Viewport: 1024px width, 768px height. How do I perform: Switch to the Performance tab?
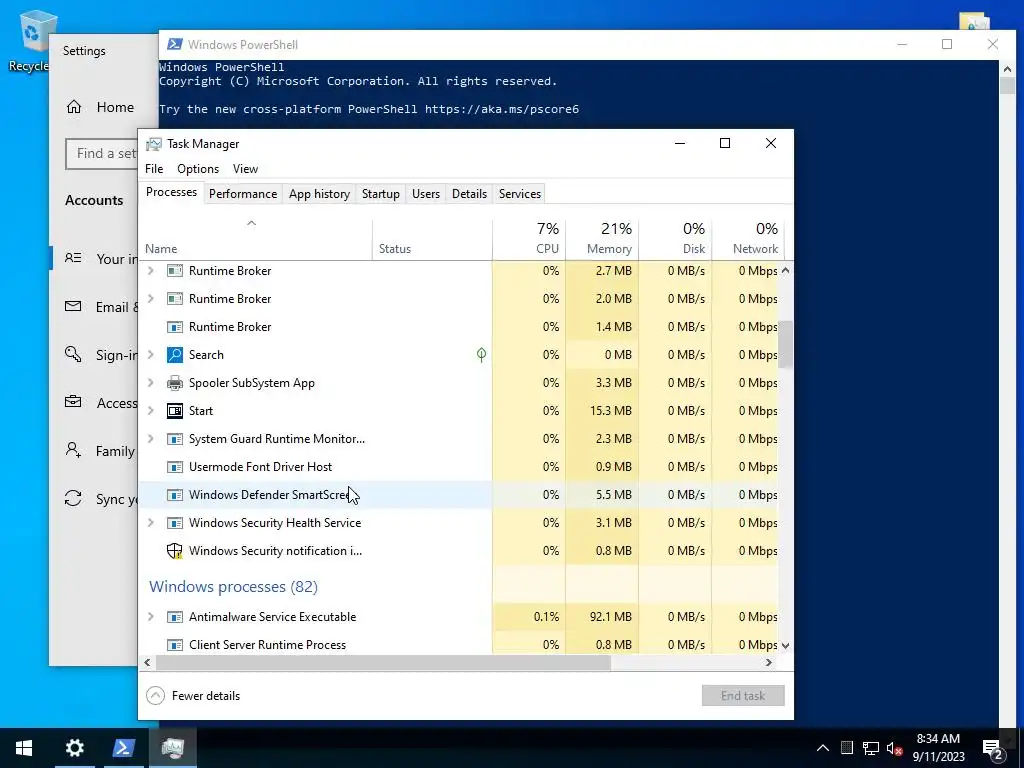click(243, 194)
